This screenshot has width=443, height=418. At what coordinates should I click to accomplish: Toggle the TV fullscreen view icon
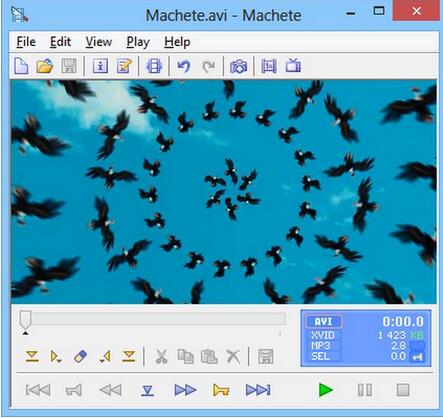click(x=293, y=66)
